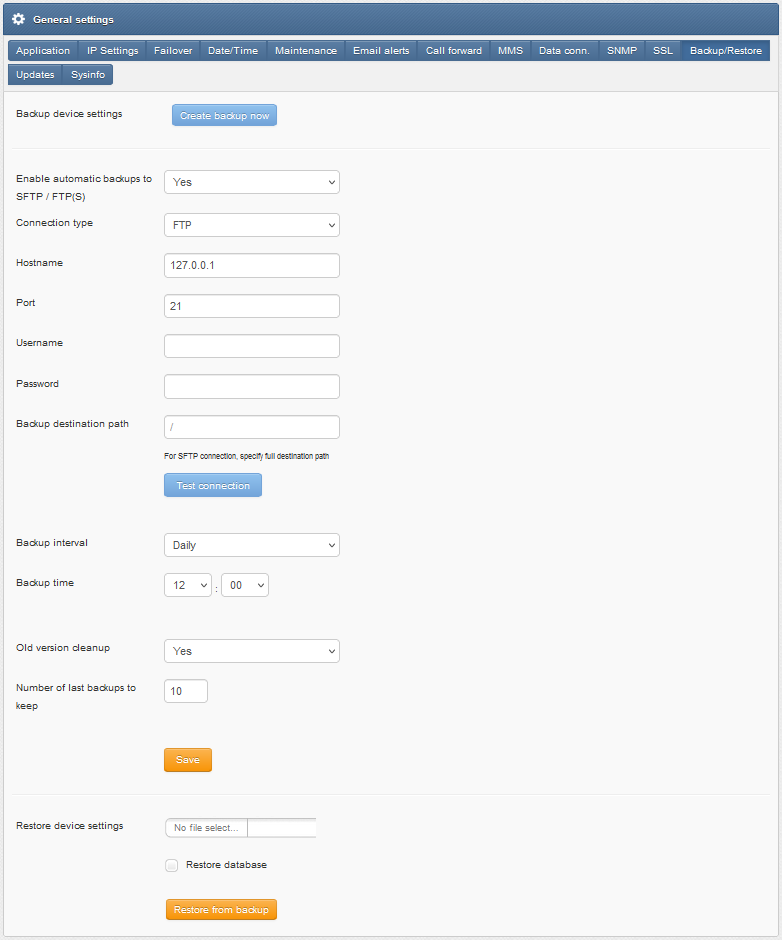The height and width of the screenshot is (940, 782).
Task: Go to the Data conn. tab
Action: tap(564, 51)
